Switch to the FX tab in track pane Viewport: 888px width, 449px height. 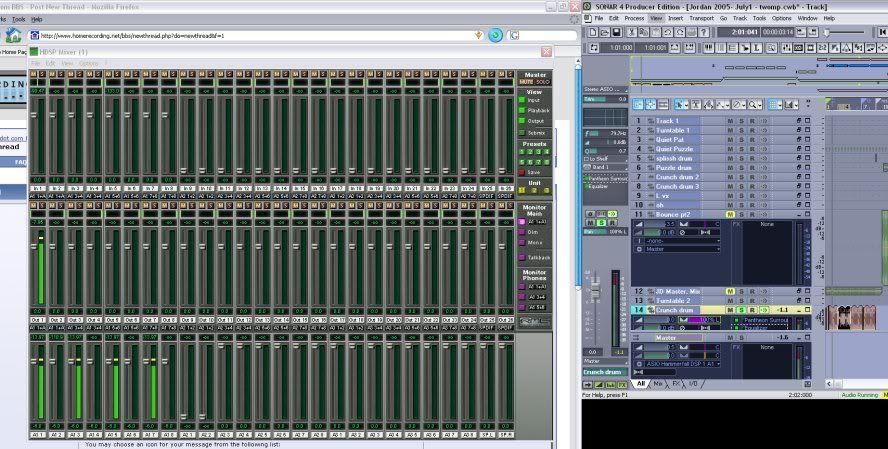pos(676,383)
